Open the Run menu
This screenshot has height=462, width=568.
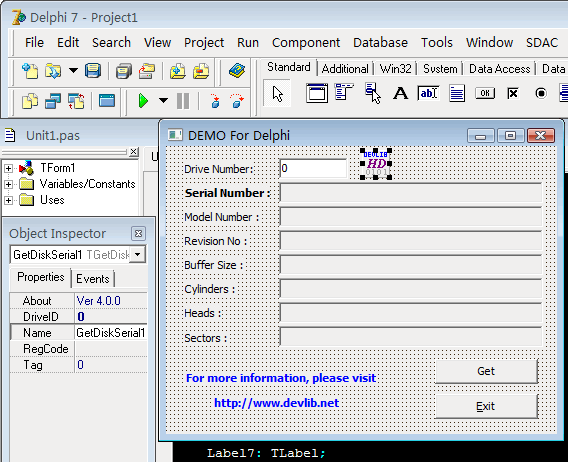coord(248,42)
